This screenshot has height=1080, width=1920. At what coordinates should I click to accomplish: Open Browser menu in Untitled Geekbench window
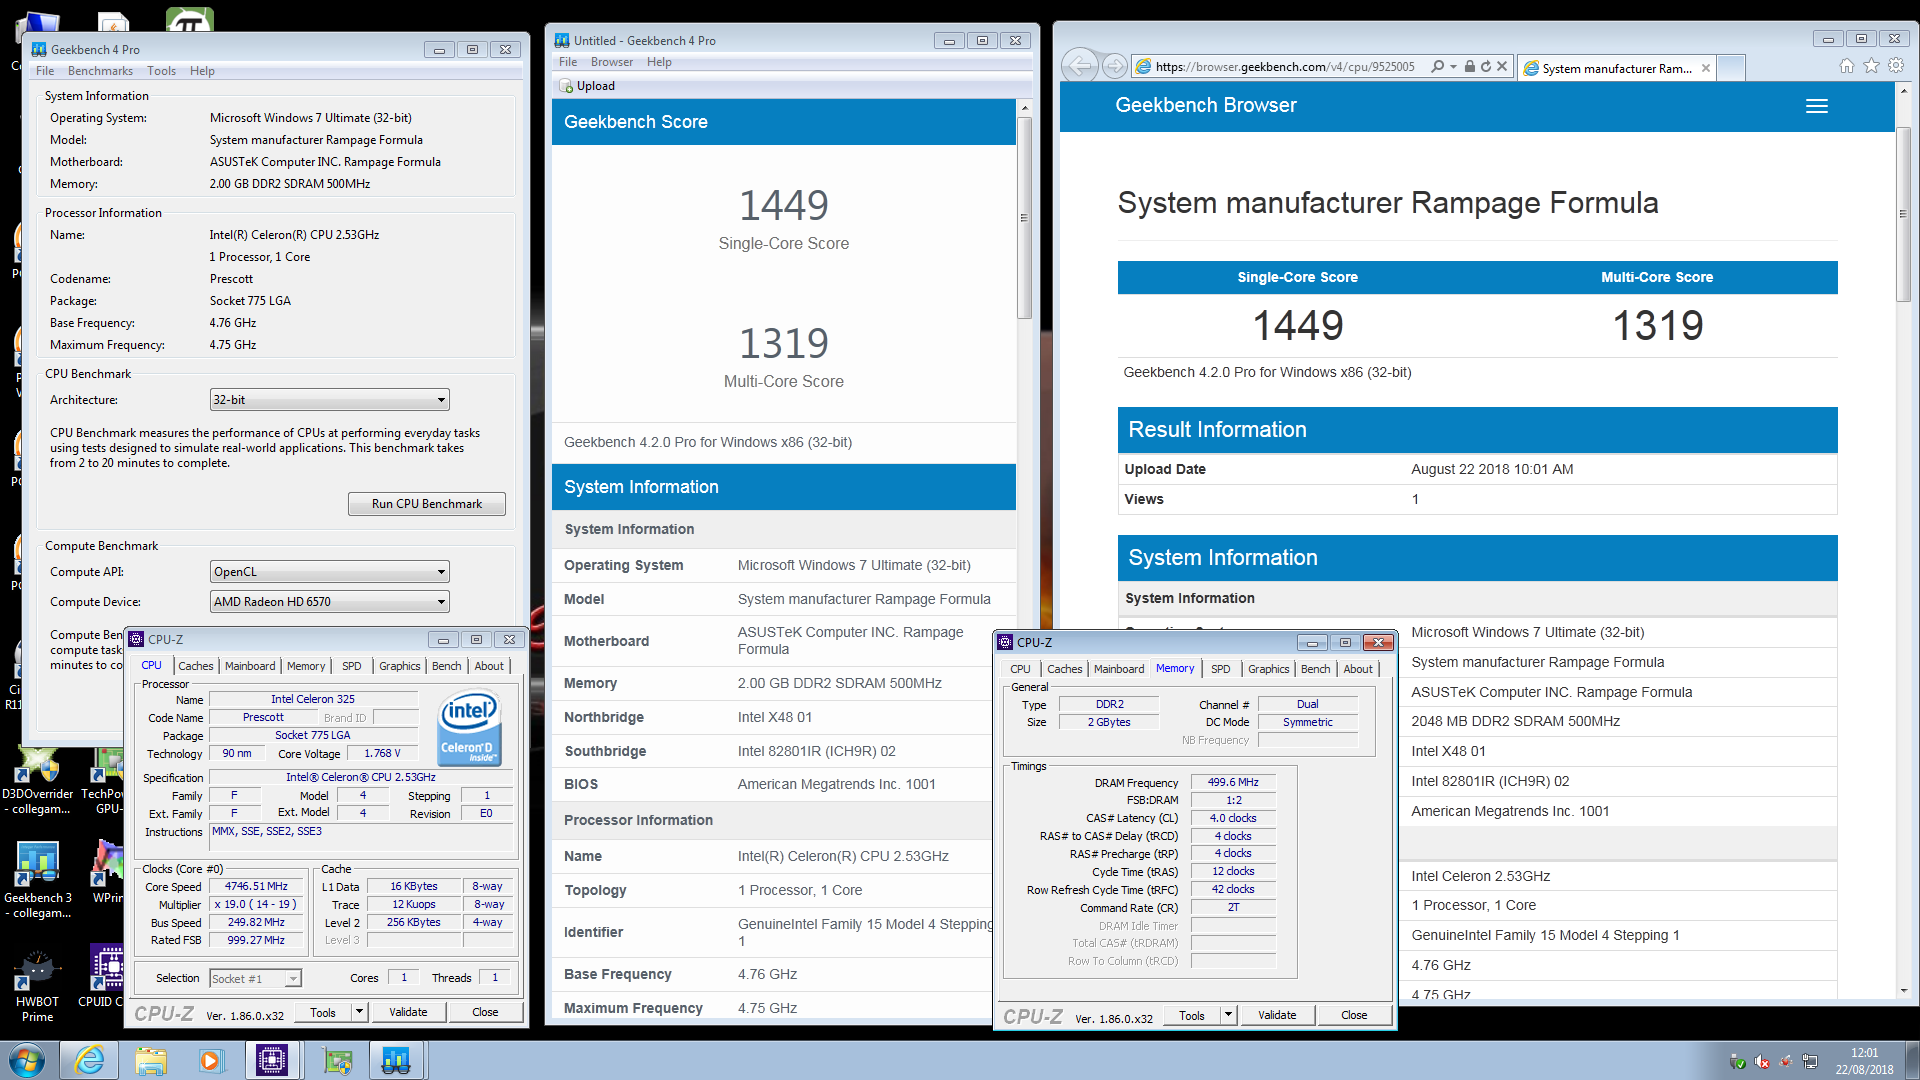(x=611, y=62)
